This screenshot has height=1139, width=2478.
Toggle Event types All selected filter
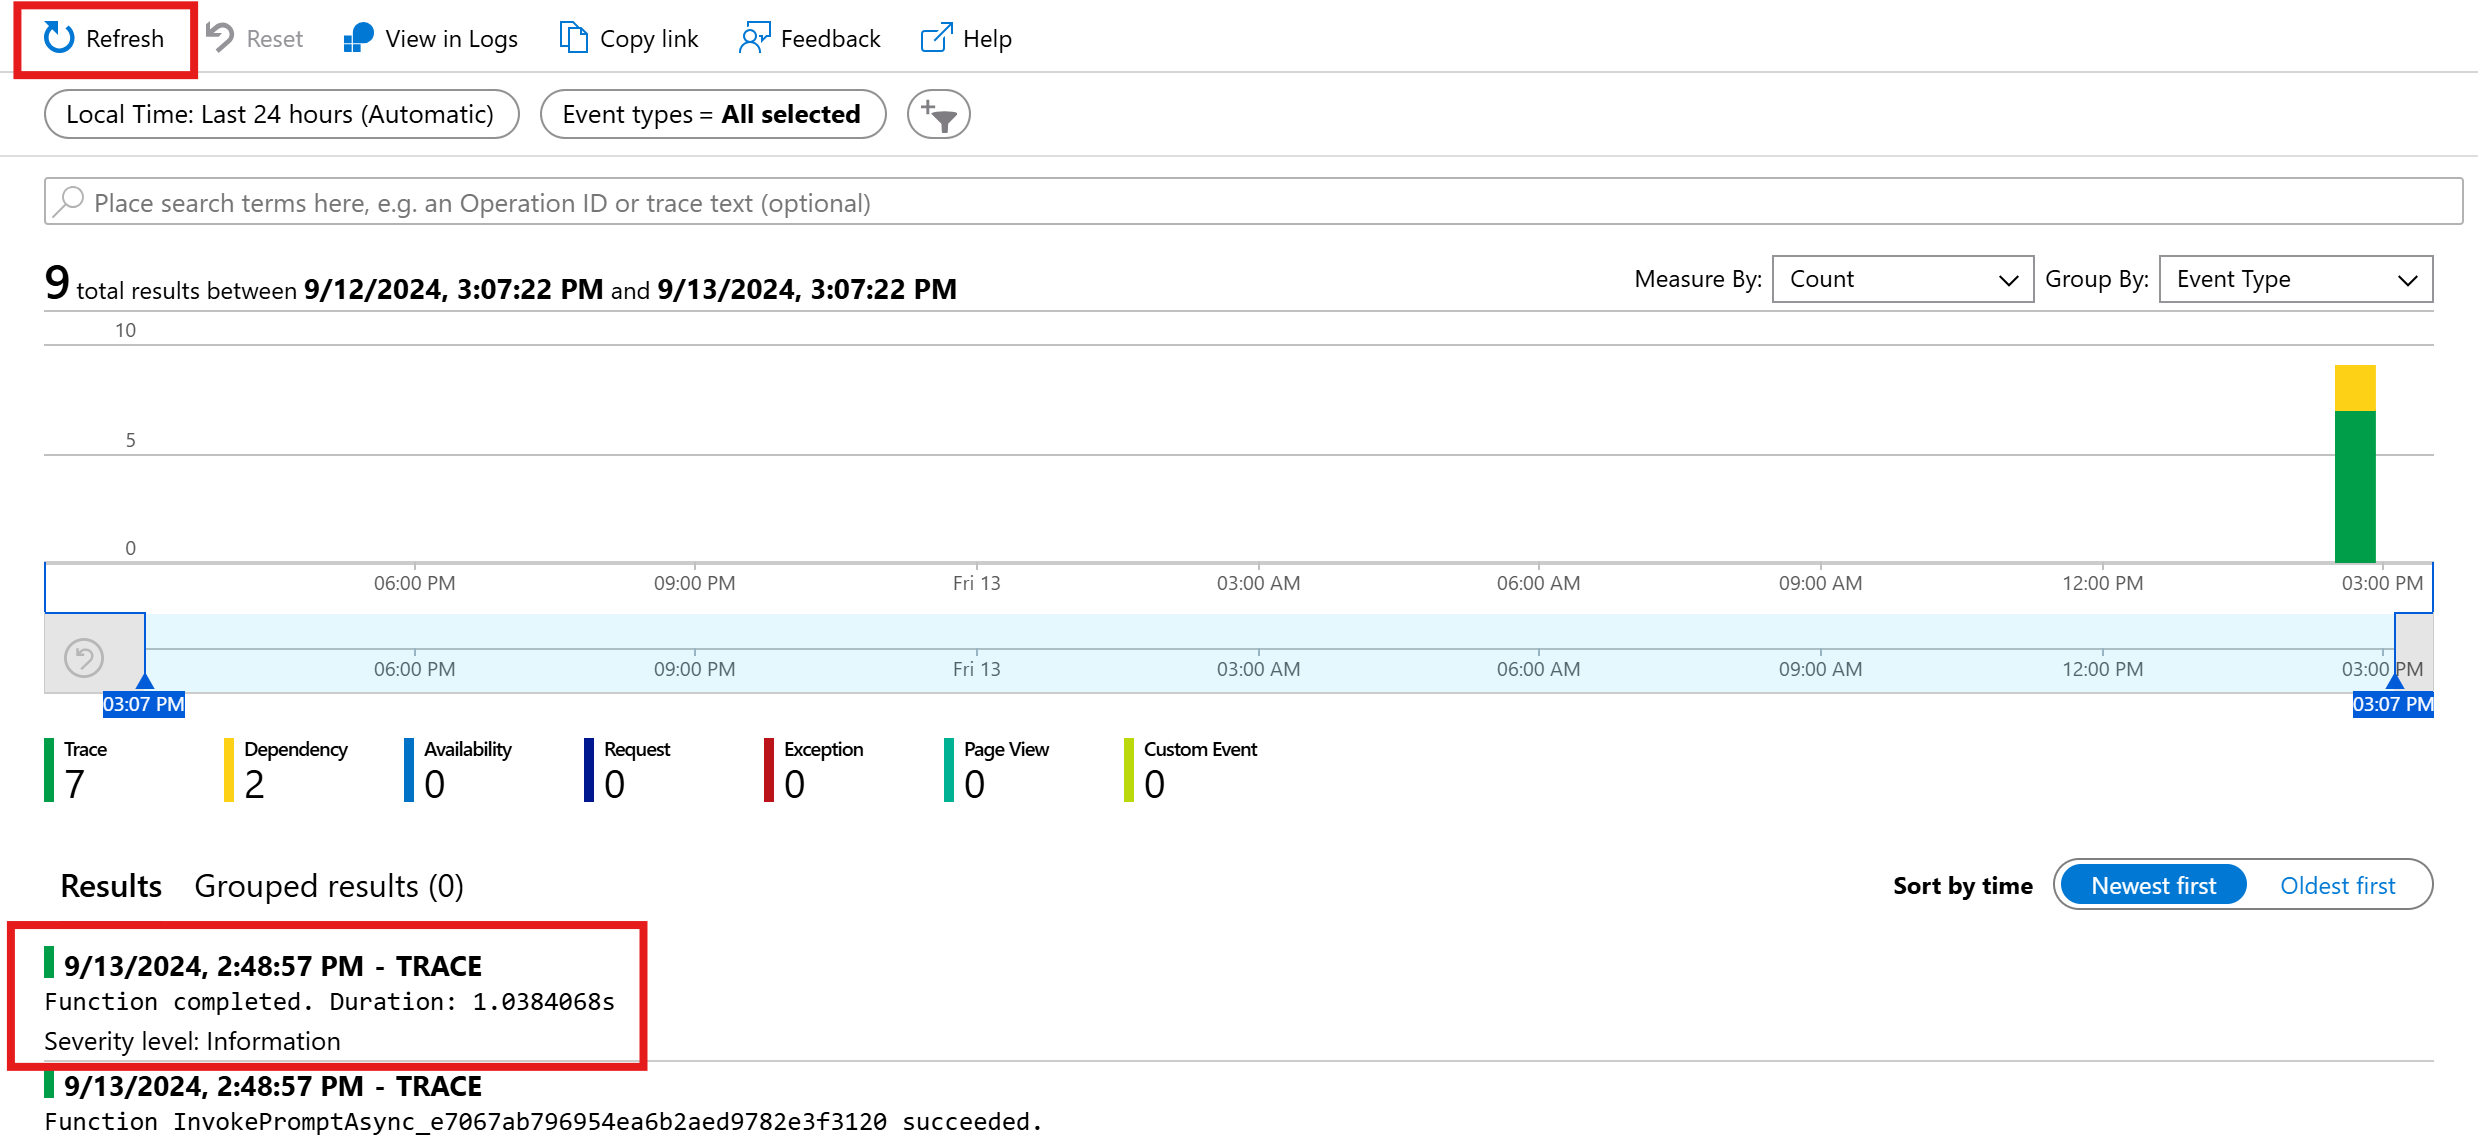(x=711, y=114)
